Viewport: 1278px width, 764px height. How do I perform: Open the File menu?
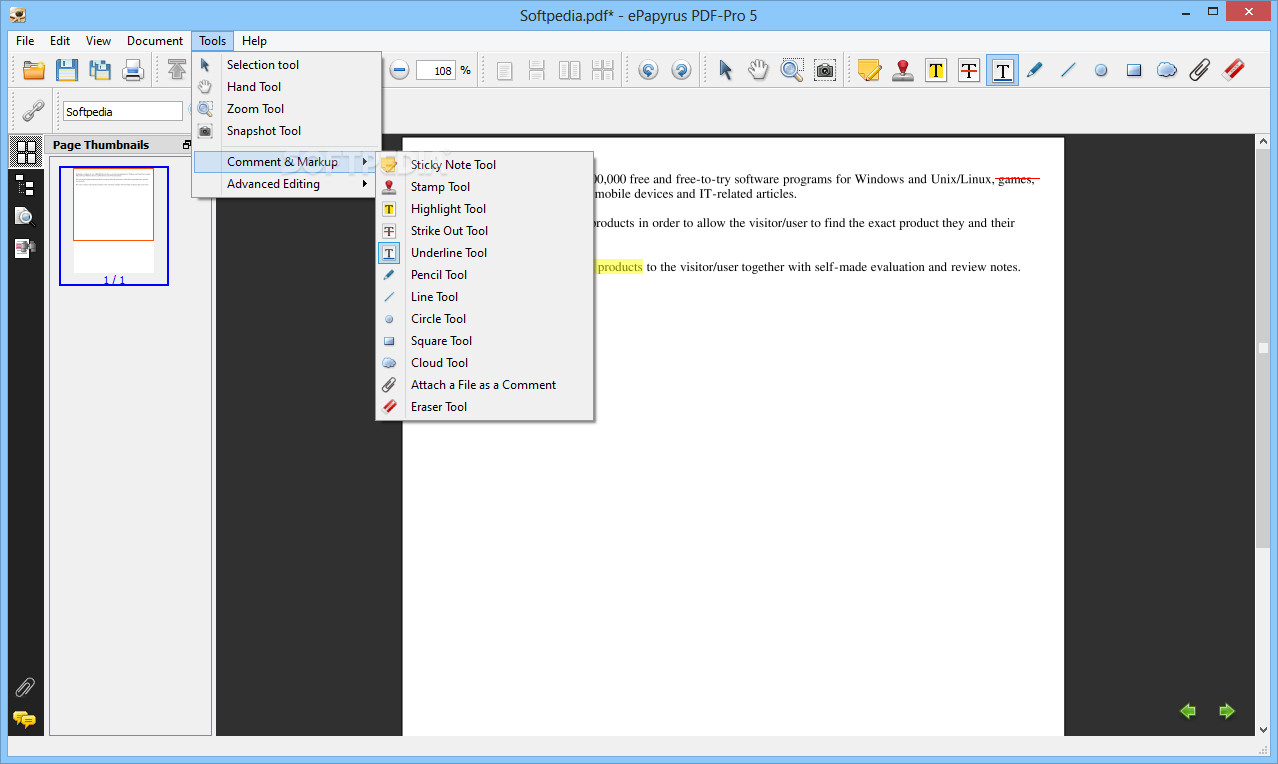25,41
